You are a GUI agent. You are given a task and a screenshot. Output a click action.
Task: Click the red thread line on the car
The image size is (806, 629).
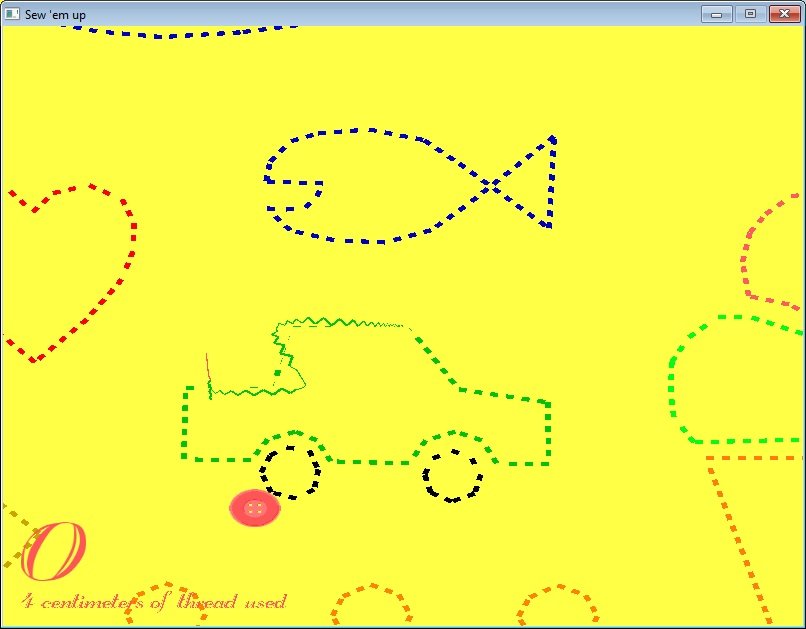point(208,372)
